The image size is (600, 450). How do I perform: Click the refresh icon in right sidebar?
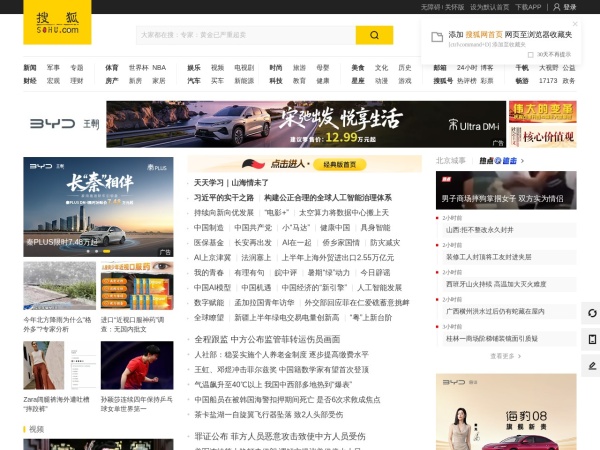tap(592, 313)
